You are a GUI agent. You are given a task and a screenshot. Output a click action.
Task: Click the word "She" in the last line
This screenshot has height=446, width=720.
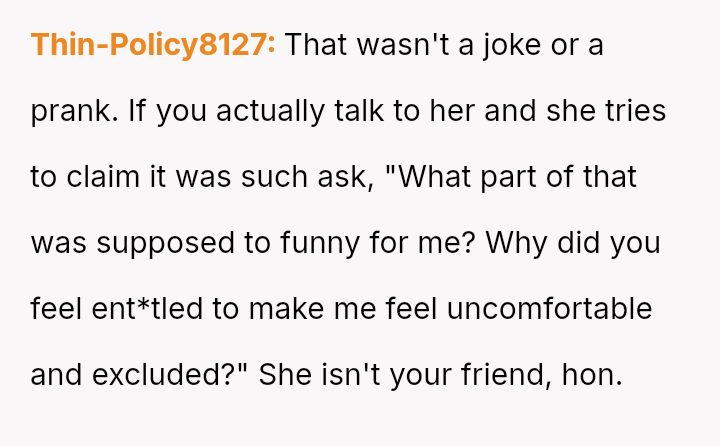(288, 375)
